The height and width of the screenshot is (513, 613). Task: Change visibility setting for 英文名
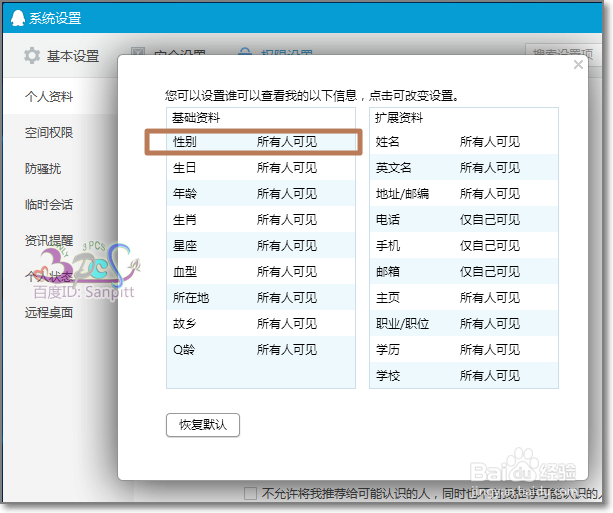490,168
